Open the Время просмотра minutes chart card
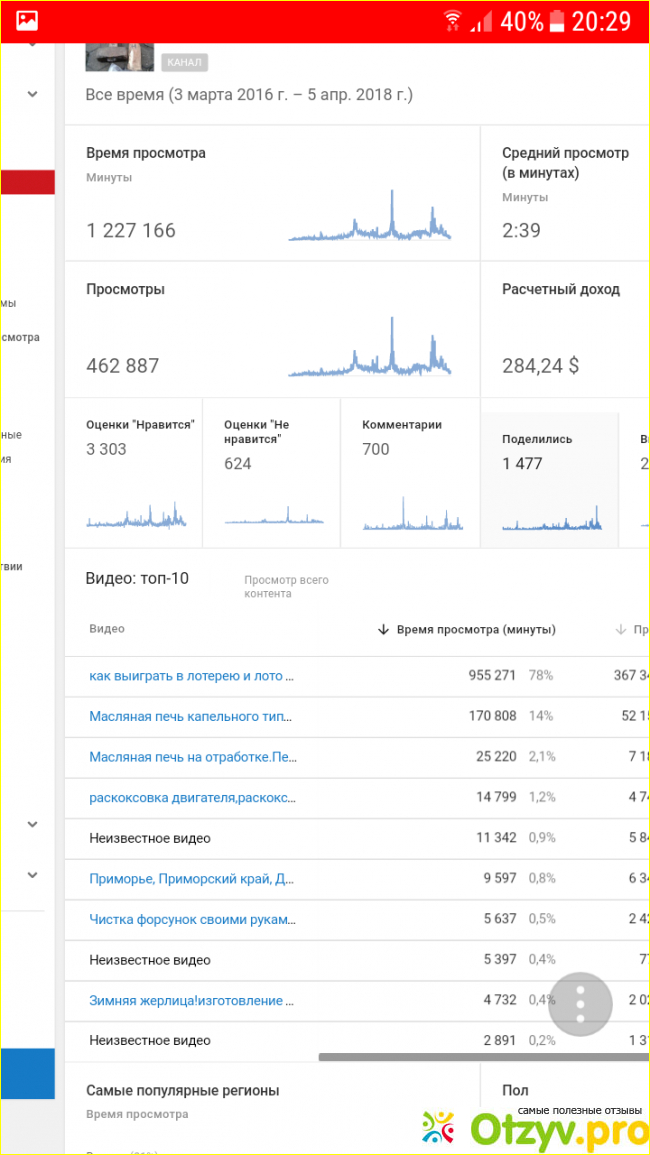The image size is (650, 1155). click(x=272, y=193)
